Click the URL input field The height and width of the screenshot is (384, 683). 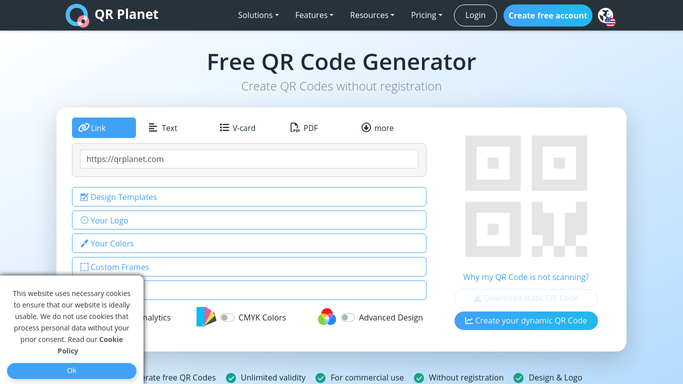pyautogui.click(x=249, y=159)
